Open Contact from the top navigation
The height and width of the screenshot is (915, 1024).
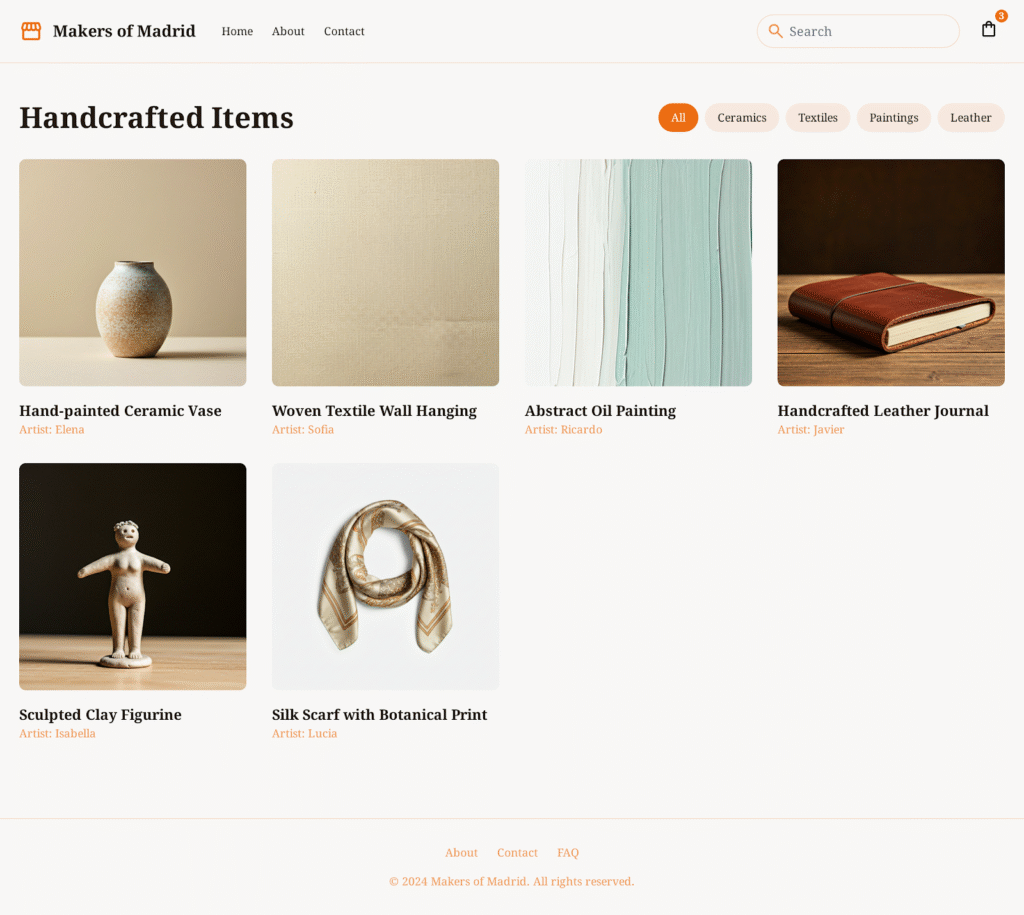[x=344, y=31]
